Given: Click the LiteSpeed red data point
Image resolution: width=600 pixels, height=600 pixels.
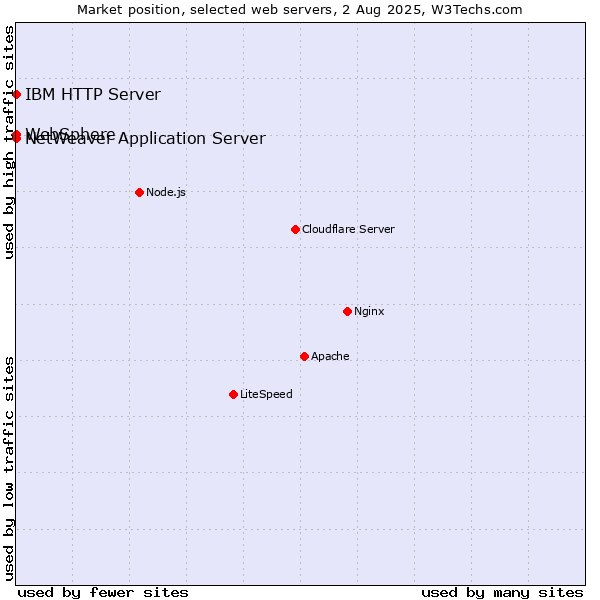Looking at the screenshot, I should click(x=234, y=395).
